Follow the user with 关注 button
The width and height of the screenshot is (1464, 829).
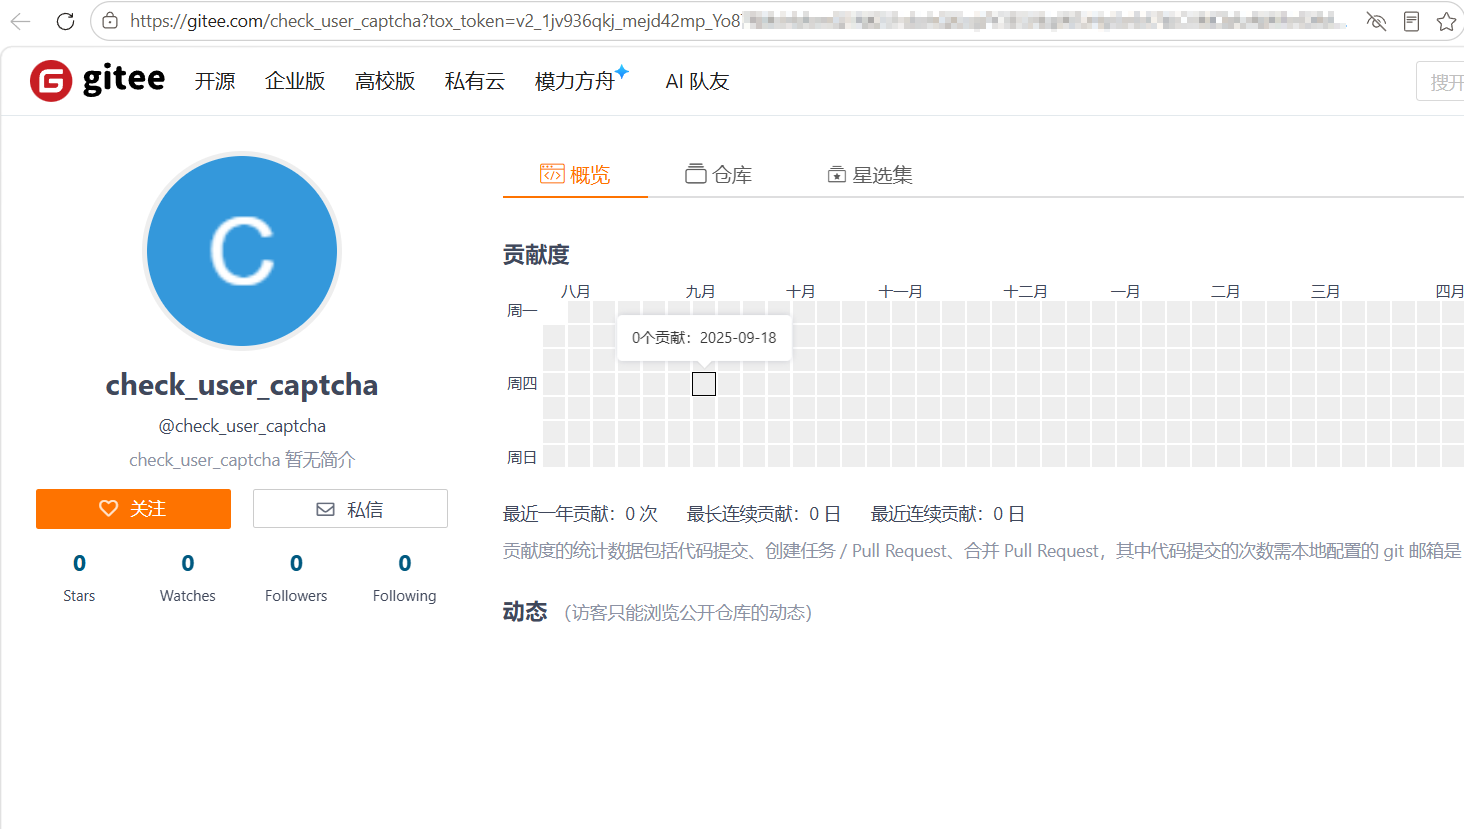click(x=133, y=509)
